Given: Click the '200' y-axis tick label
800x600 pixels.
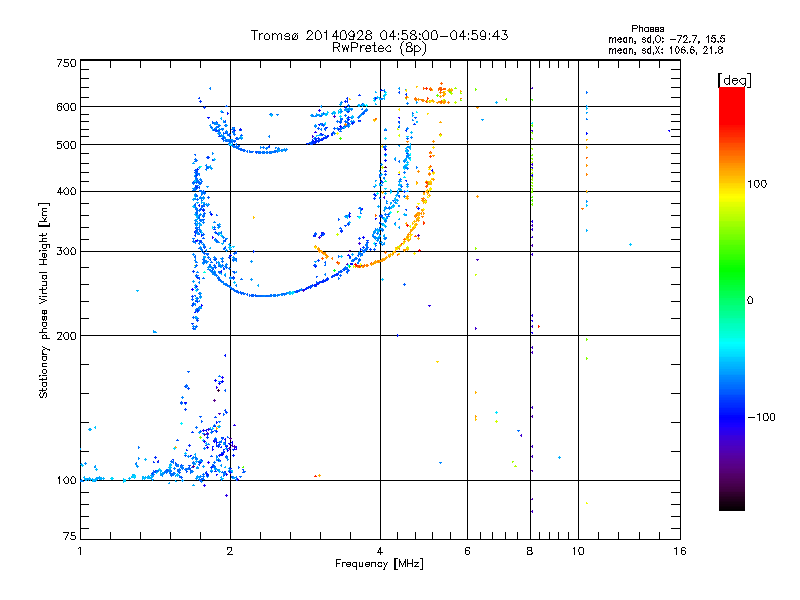Looking at the screenshot, I should point(66,336).
